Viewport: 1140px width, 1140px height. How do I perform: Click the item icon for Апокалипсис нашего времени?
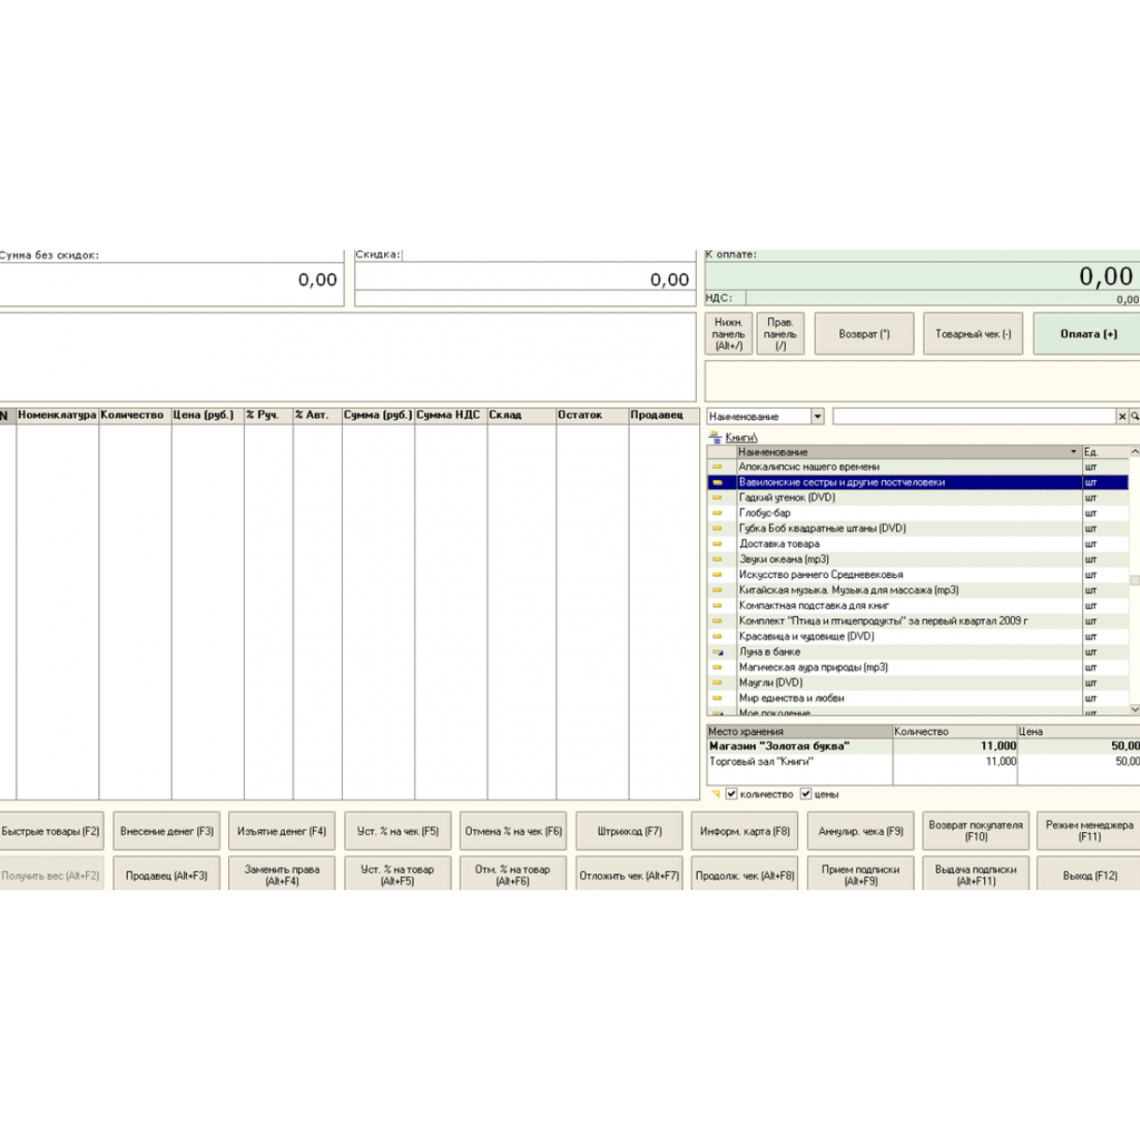[718, 467]
